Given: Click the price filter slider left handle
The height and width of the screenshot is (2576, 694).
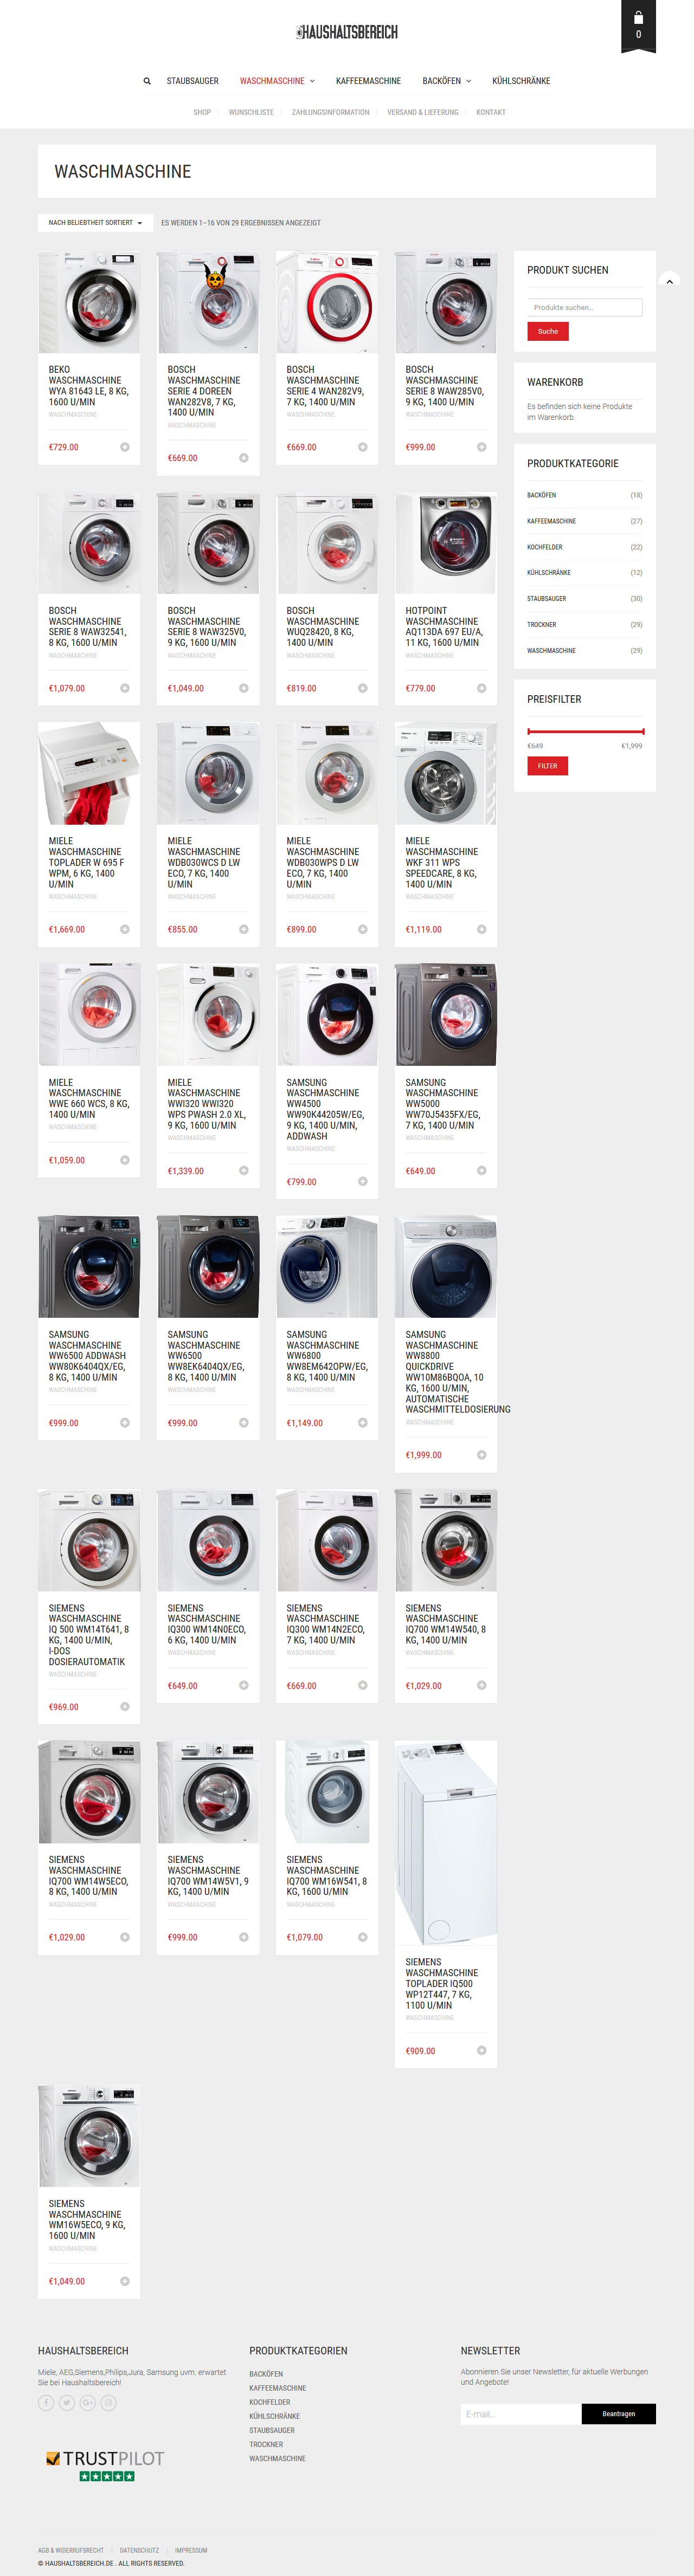Looking at the screenshot, I should pos(529,731).
